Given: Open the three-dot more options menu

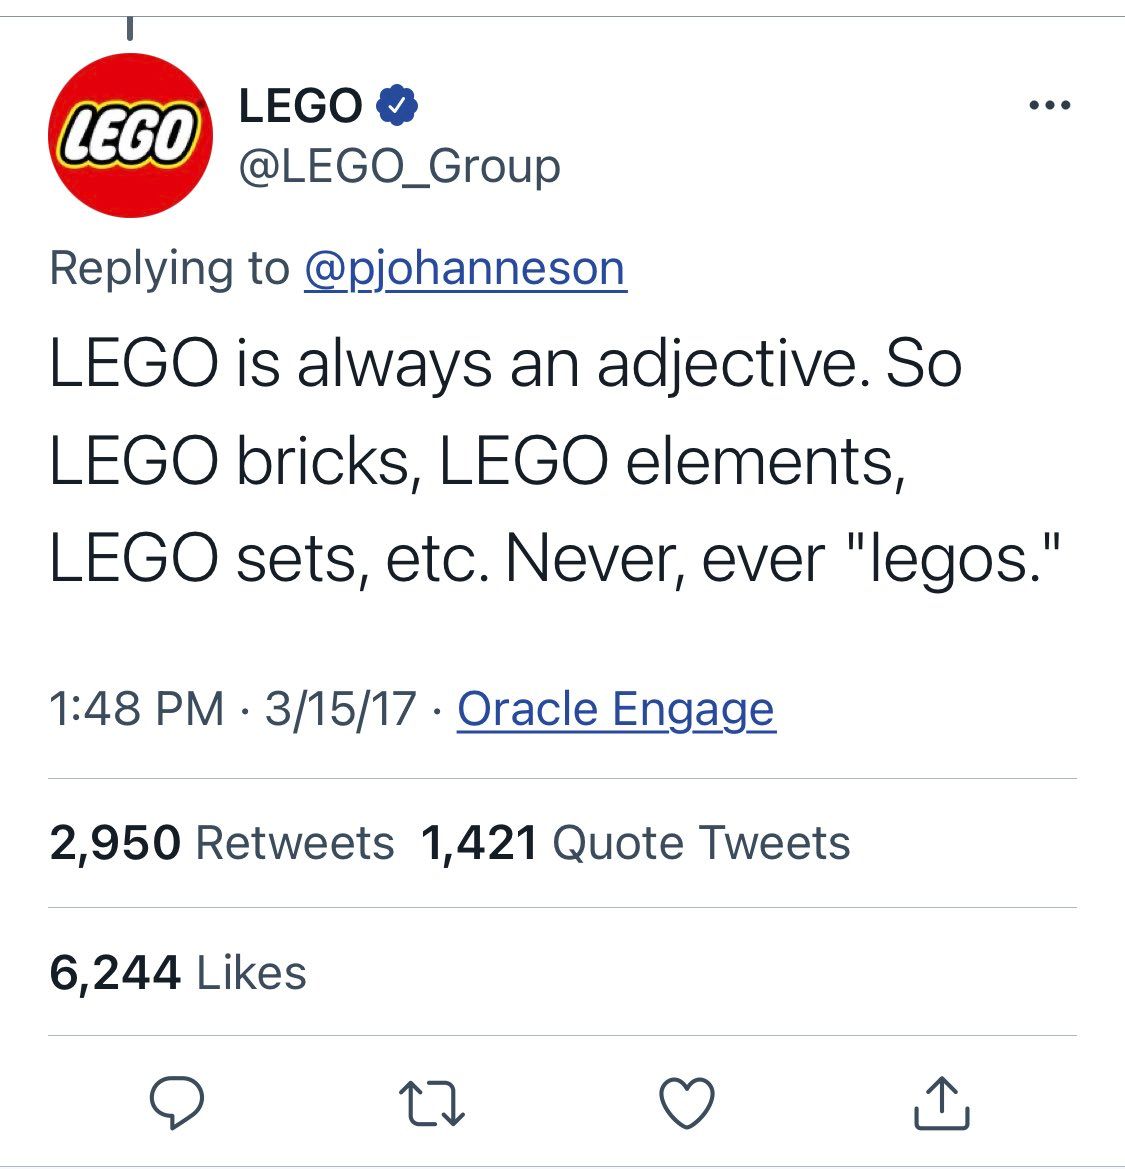Looking at the screenshot, I should pos(1050,105).
